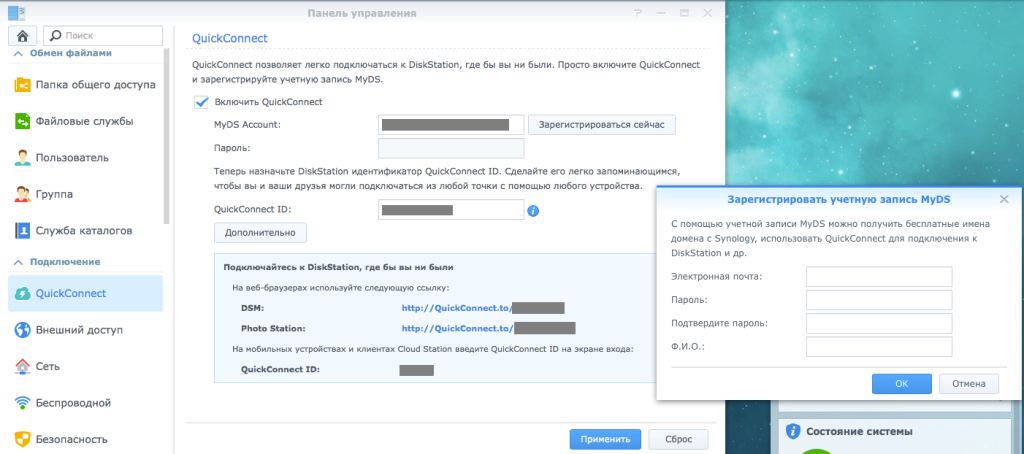
Task: Open Файловые службы settings
Action: 86,122
